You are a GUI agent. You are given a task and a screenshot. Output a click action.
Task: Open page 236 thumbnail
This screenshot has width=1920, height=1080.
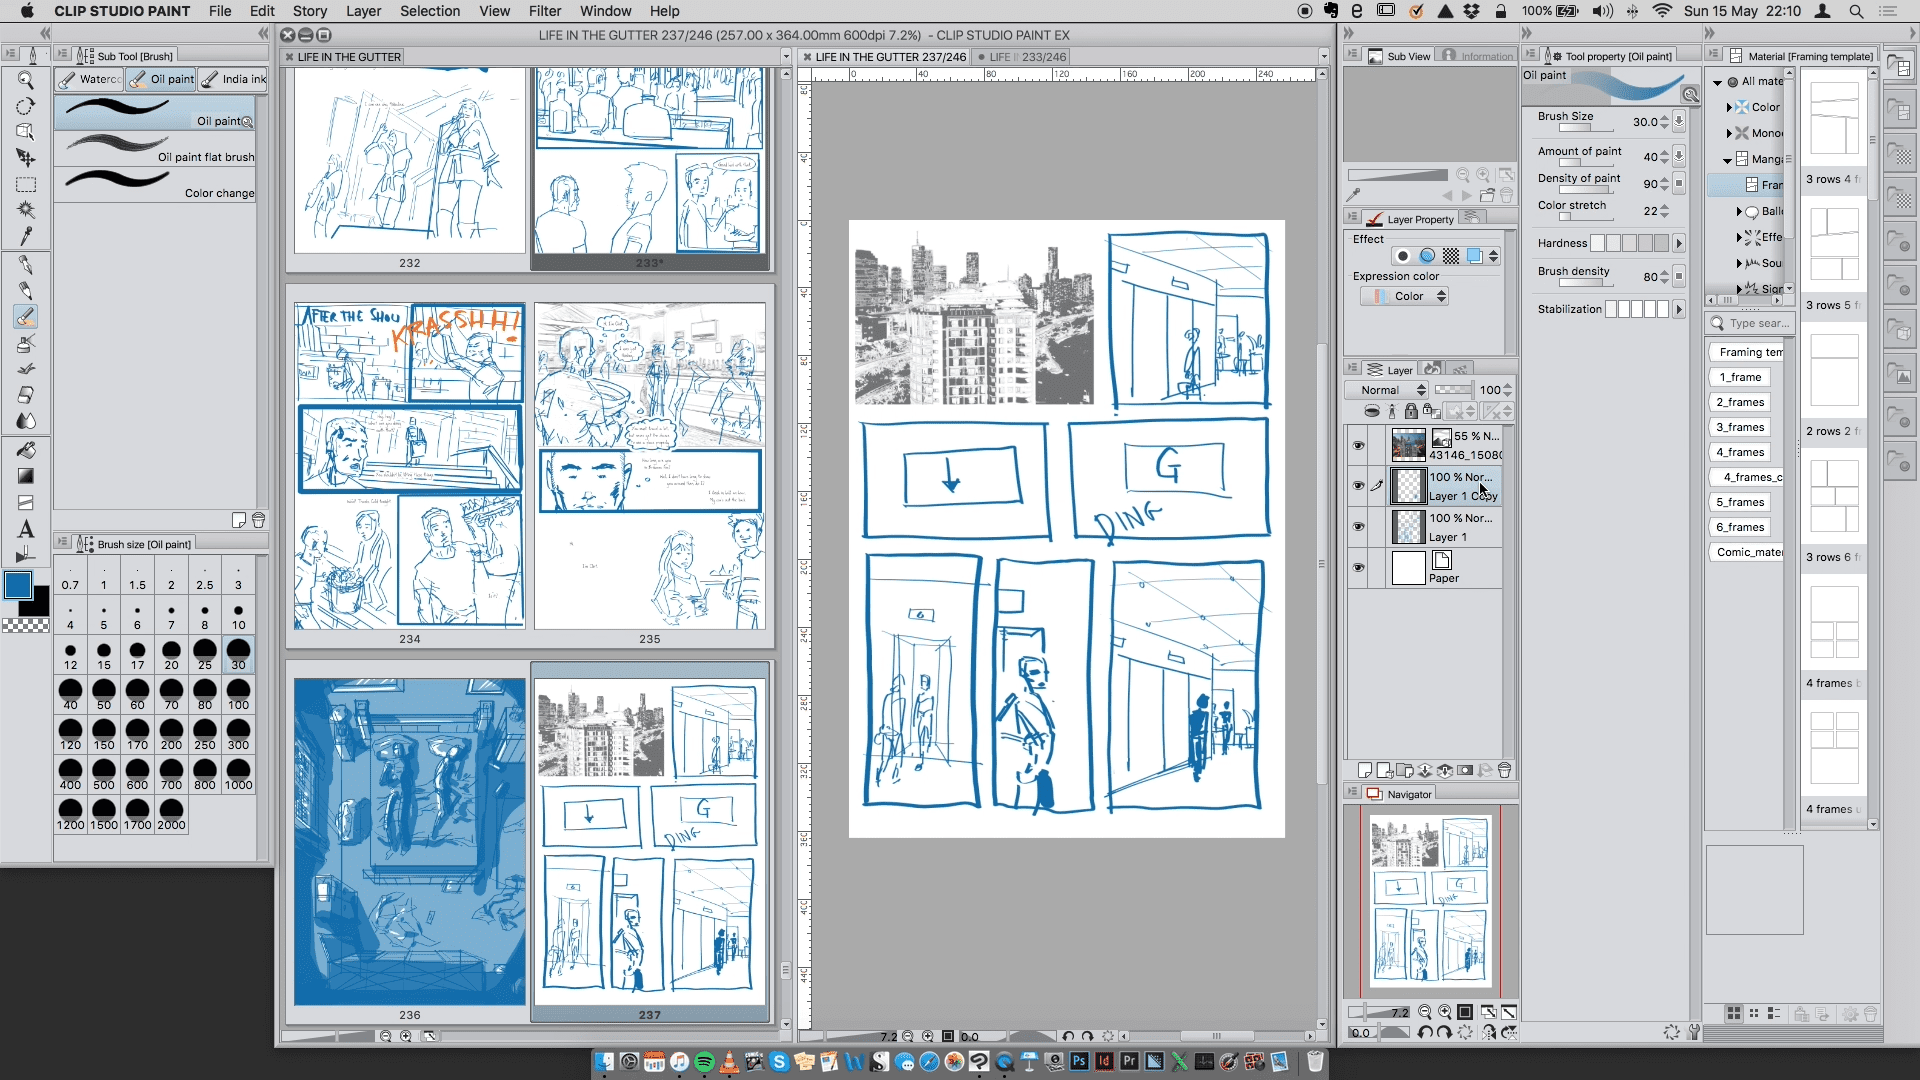tap(409, 842)
